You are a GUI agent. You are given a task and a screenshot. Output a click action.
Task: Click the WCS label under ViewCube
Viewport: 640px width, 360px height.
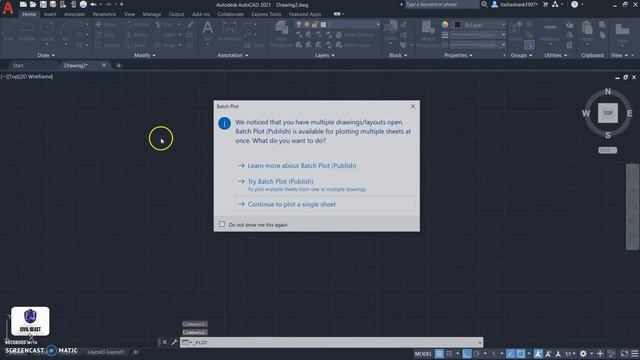pos(608,150)
